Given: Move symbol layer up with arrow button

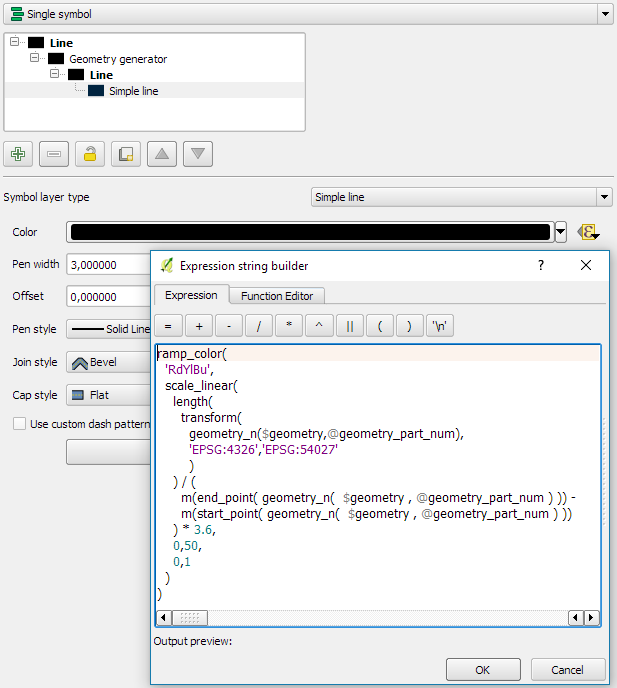Looking at the screenshot, I should coord(162,154).
